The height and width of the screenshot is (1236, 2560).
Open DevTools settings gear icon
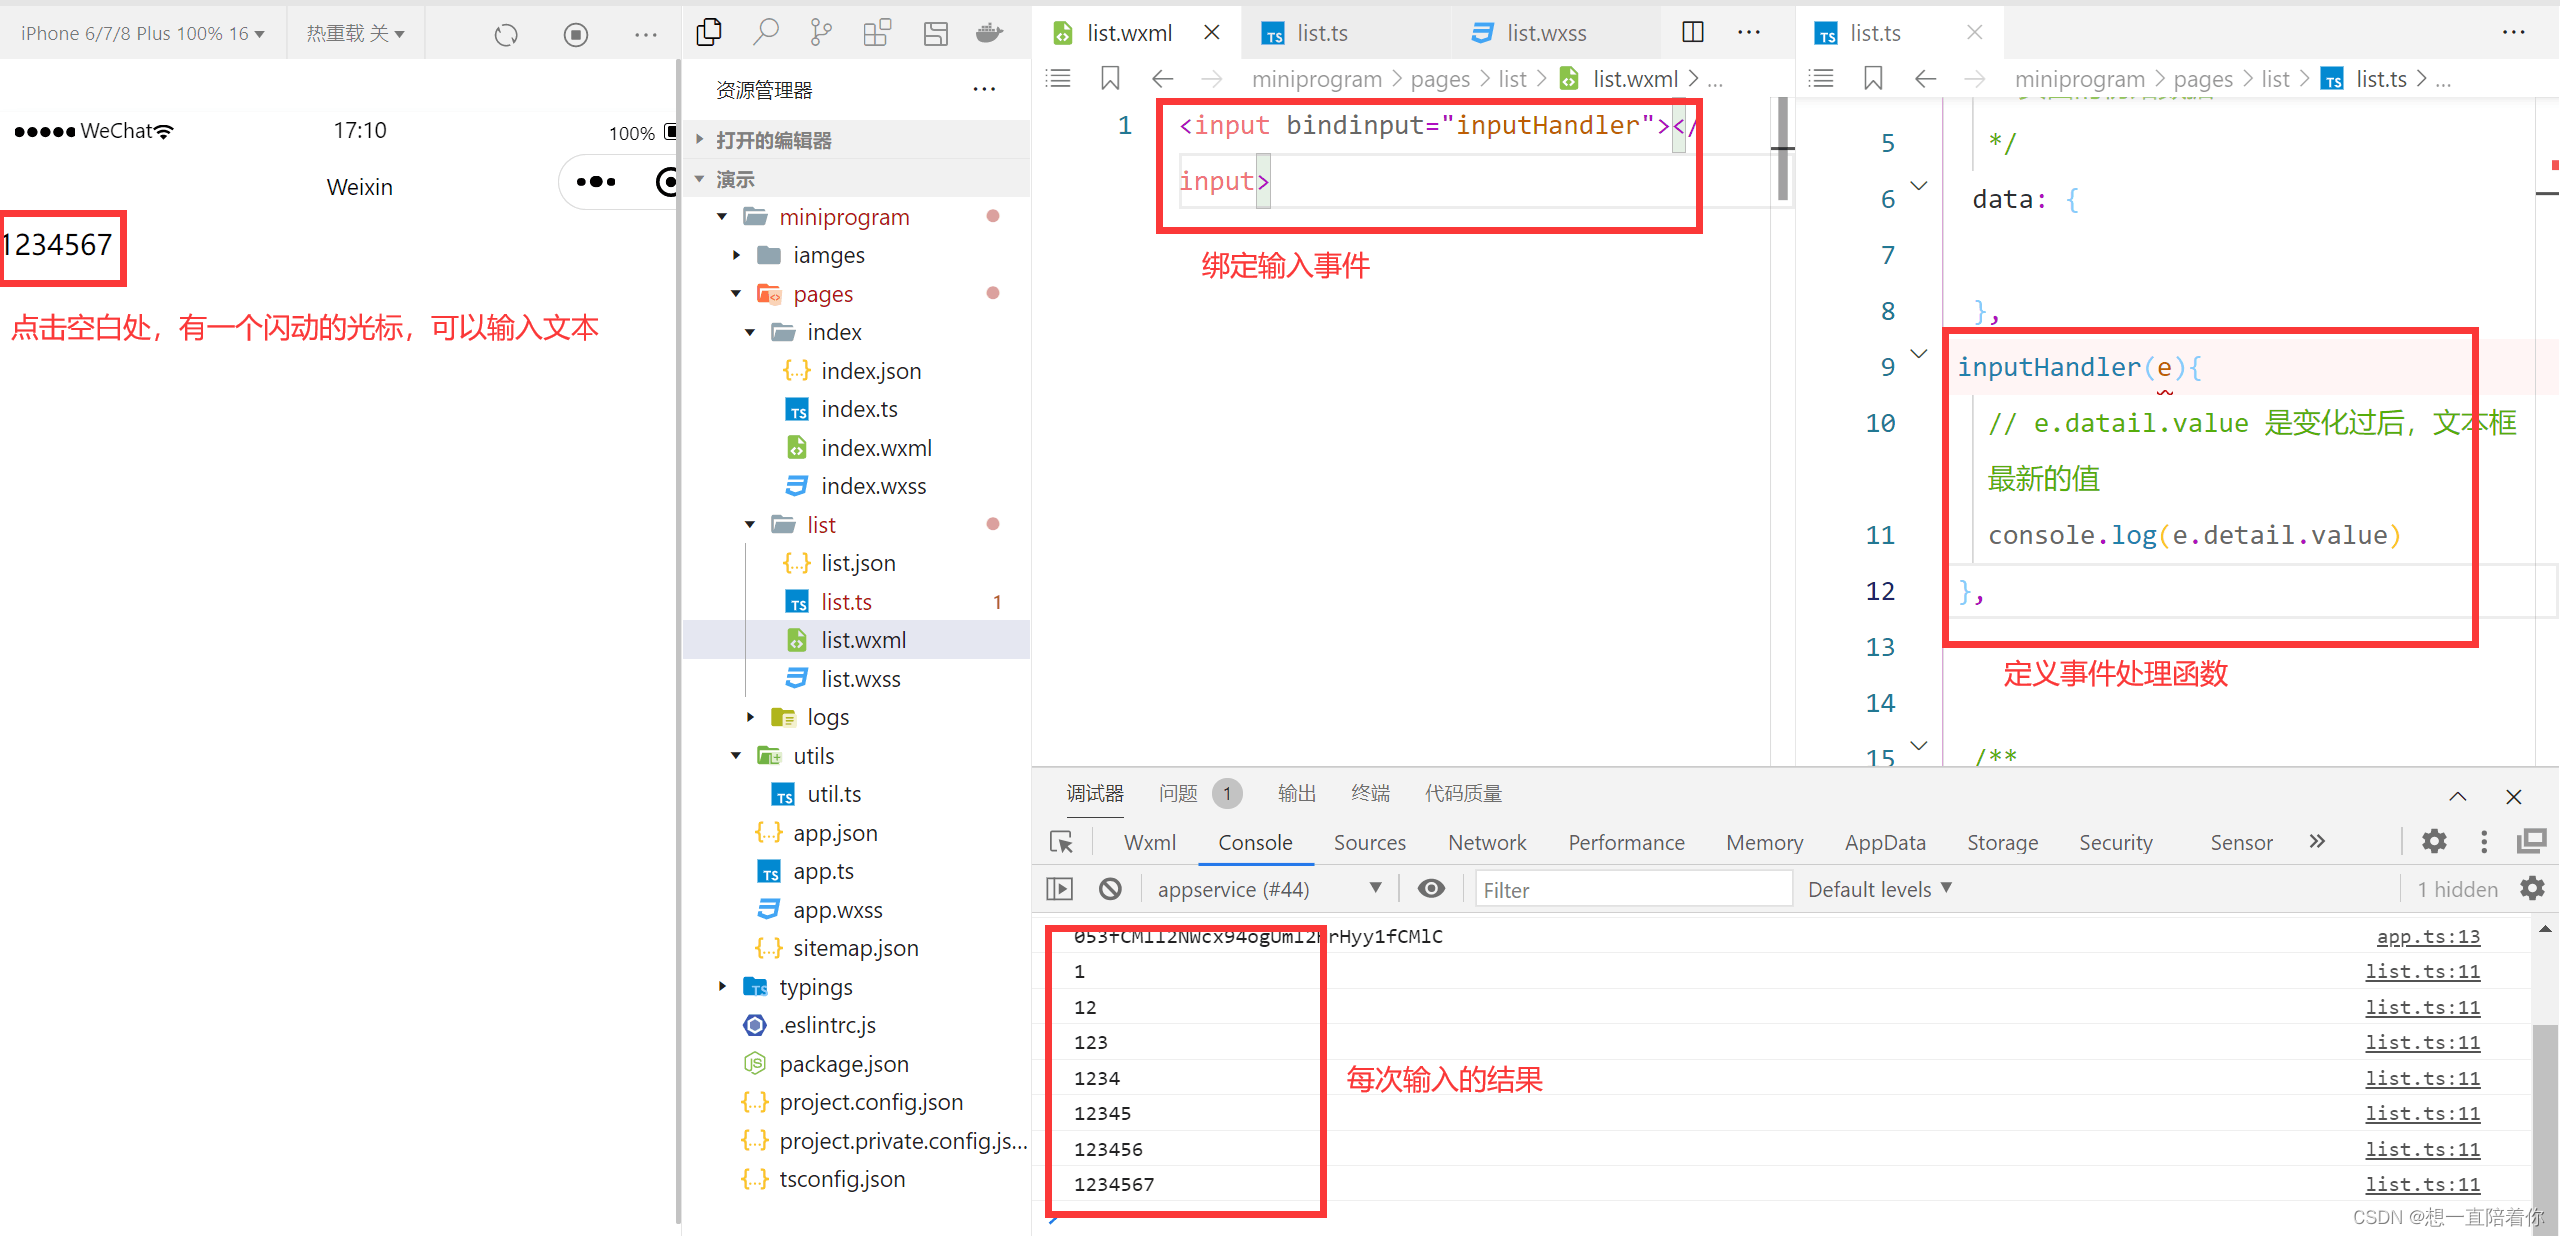pos(2434,841)
